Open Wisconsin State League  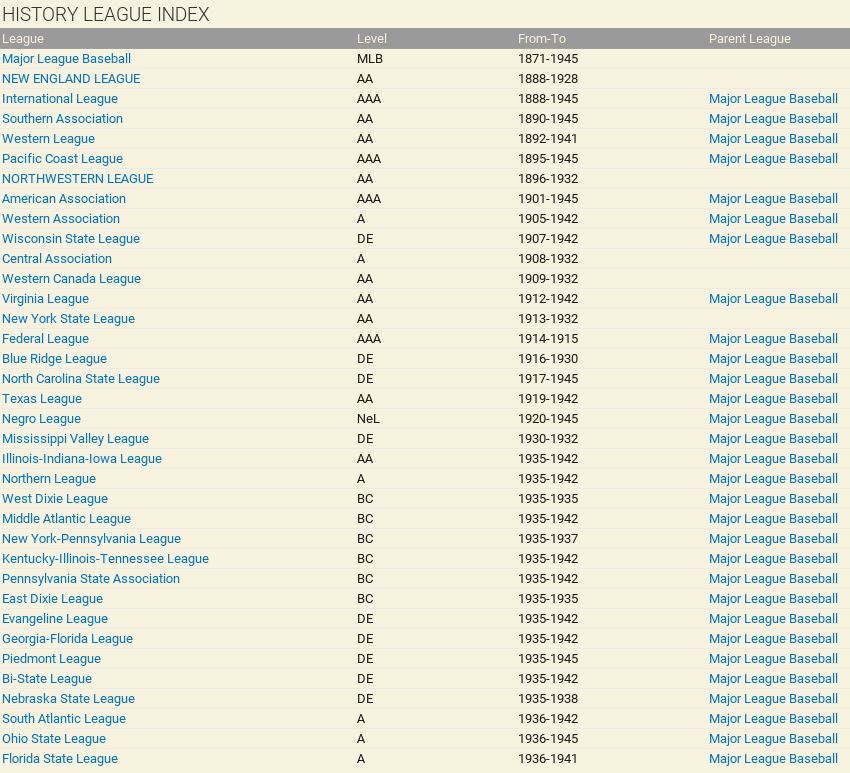(71, 239)
